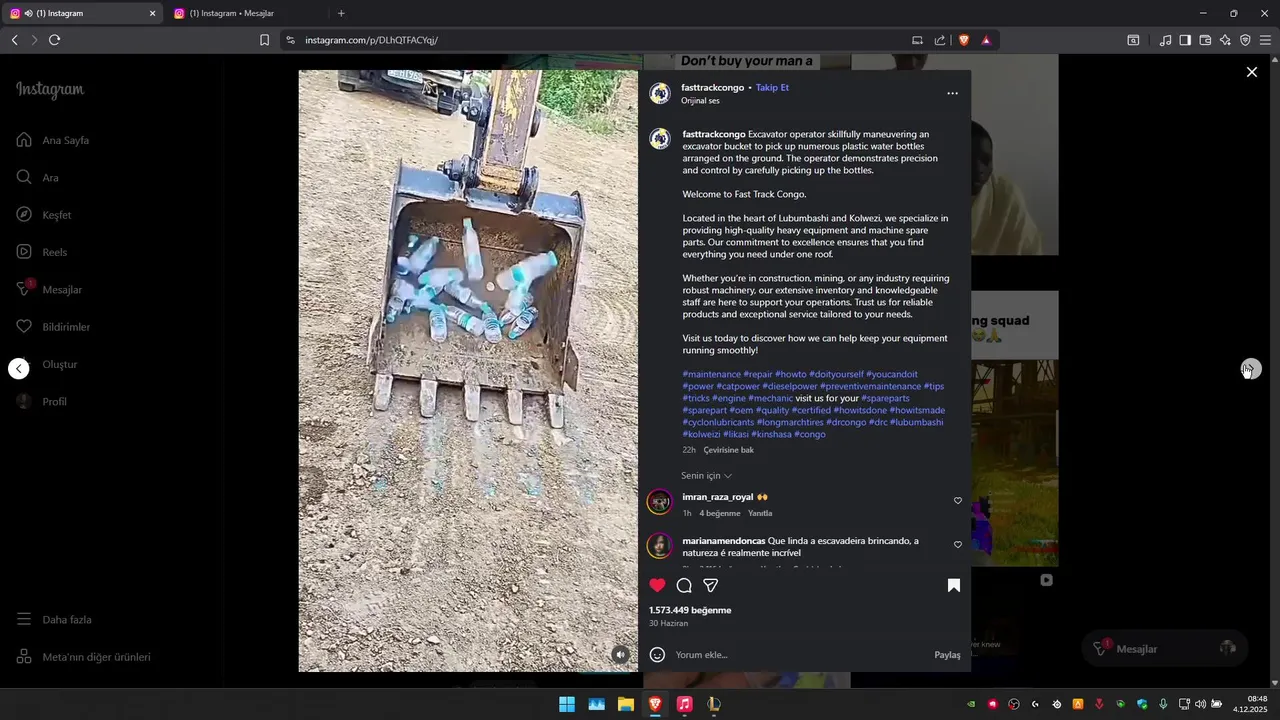Open Apple Music app in taskbar
The image size is (1280, 720).
tap(684, 704)
